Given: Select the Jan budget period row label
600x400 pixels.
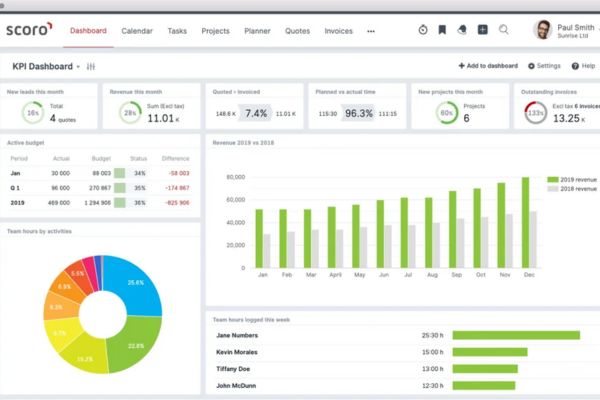Looking at the screenshot, I should pos(15,173).
